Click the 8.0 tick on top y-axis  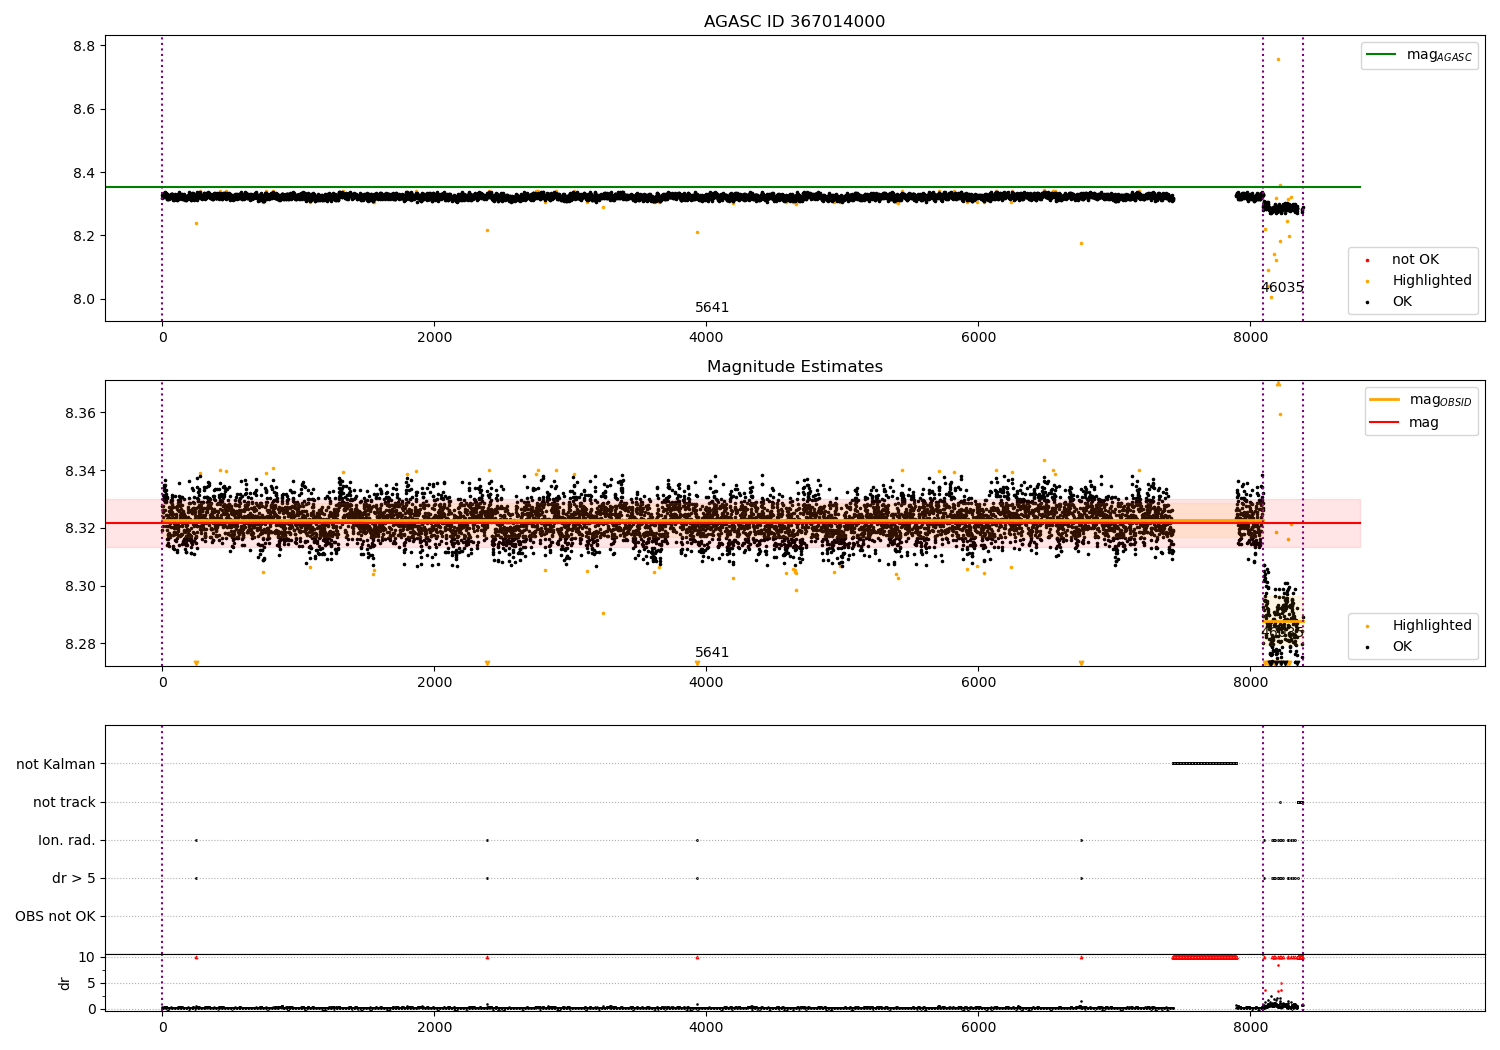(84, 300)
